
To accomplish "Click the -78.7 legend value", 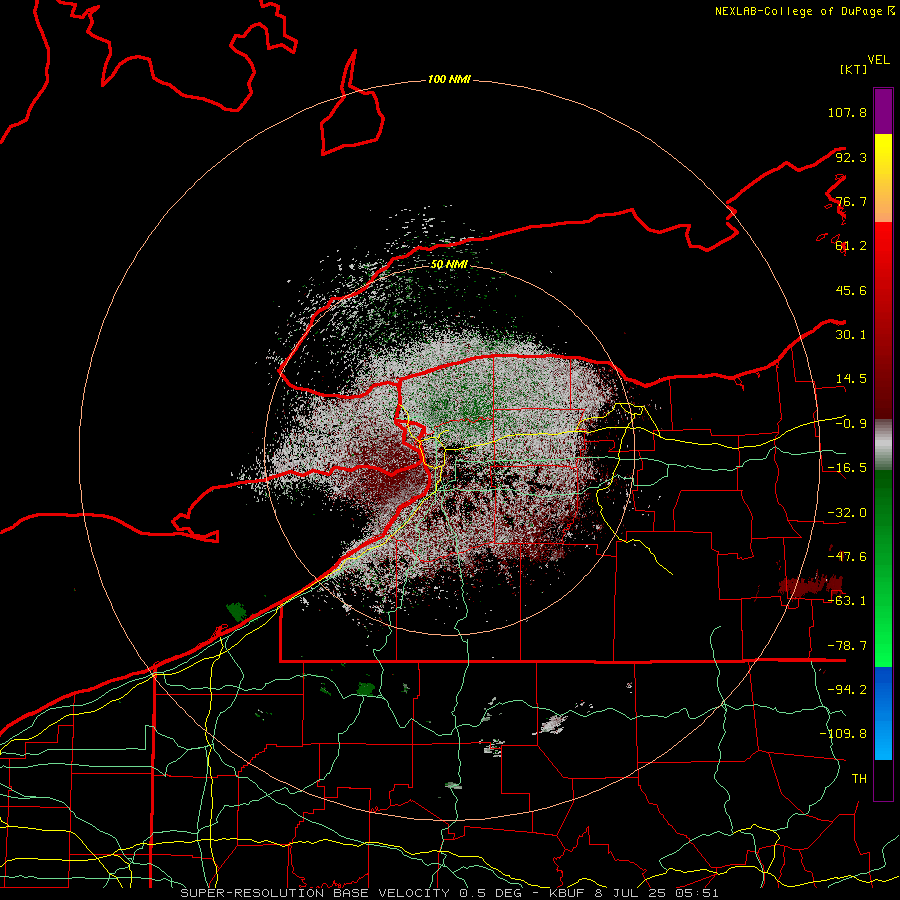I will click(x=847, y=646).
